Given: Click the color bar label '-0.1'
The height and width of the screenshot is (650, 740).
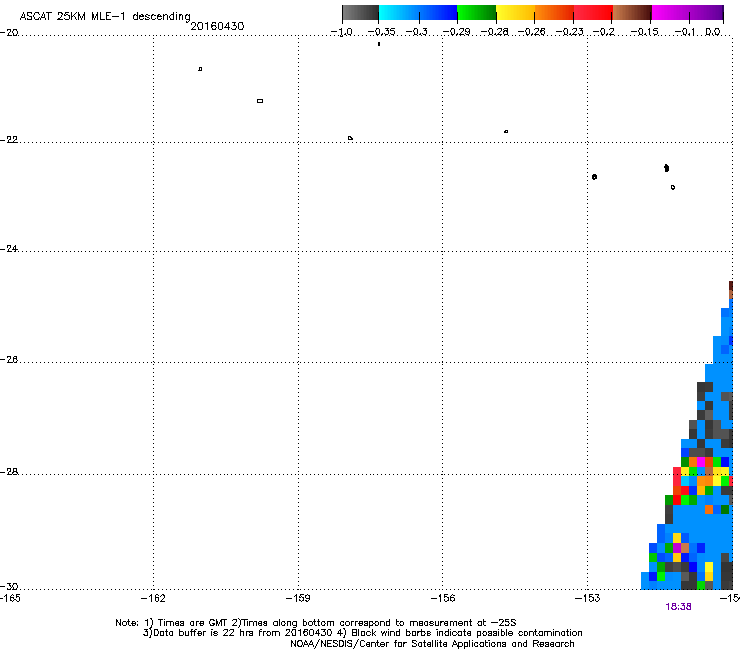Looking at the screenshot, I should click(685, 32).
